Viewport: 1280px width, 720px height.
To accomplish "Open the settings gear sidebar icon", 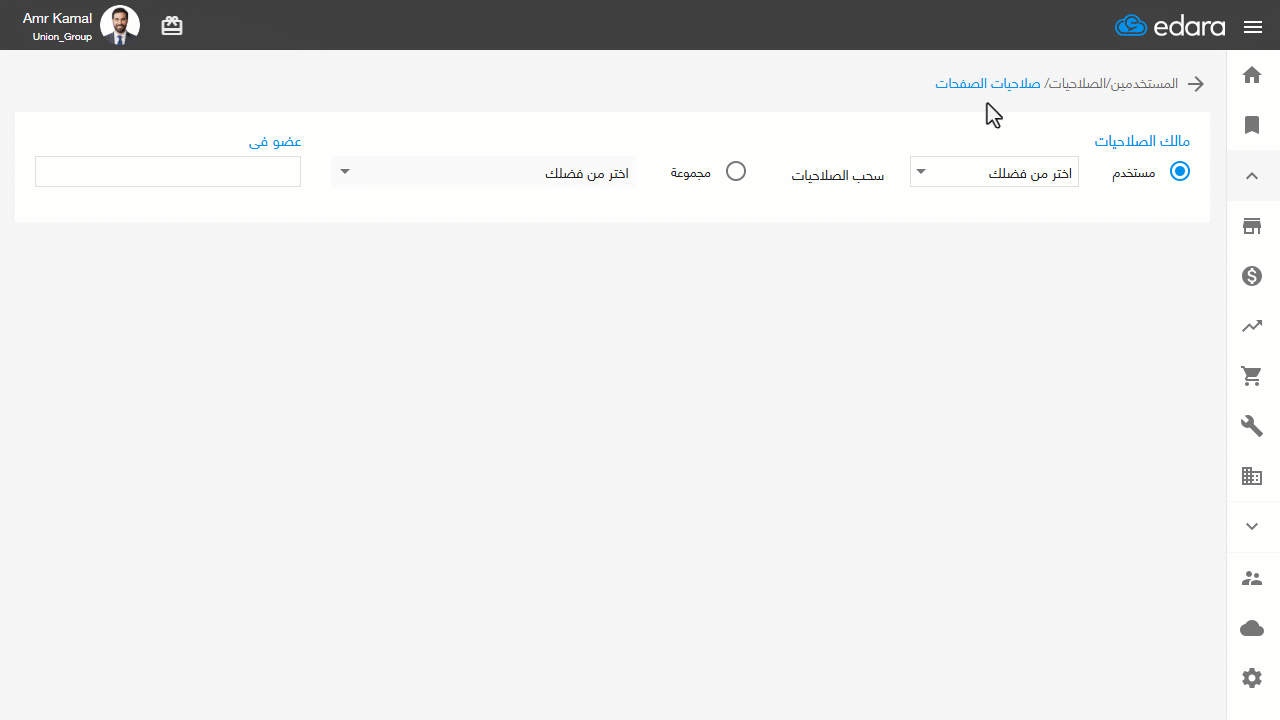I will (1252, 678).
